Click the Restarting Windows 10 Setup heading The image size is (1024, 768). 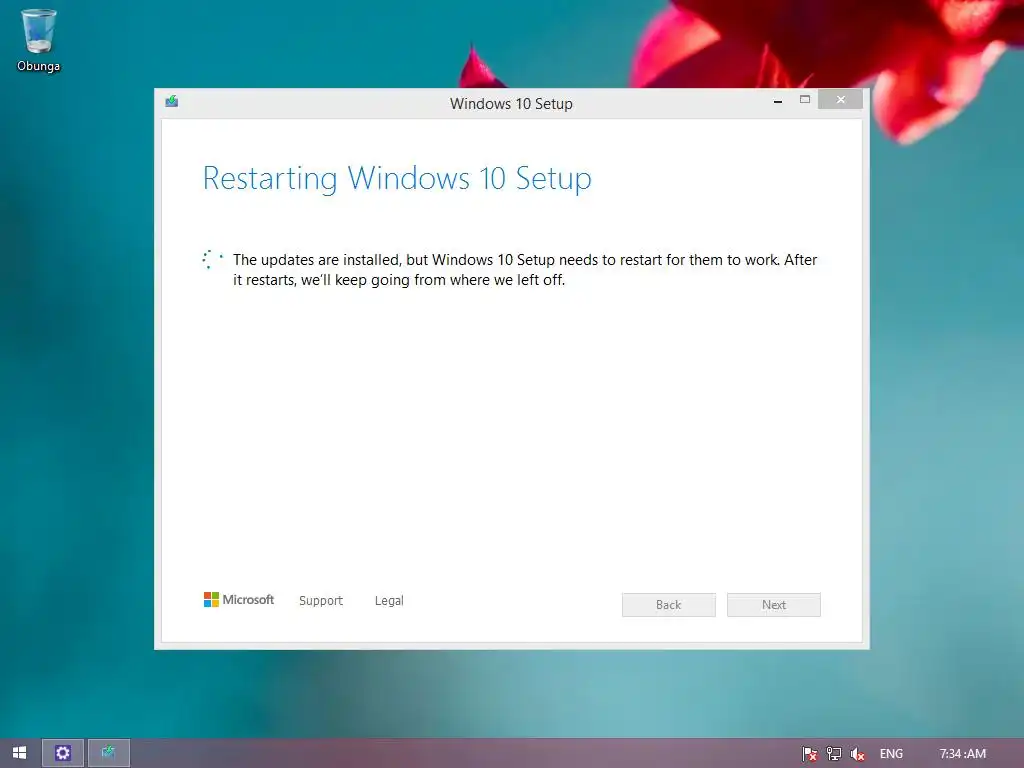397,178
